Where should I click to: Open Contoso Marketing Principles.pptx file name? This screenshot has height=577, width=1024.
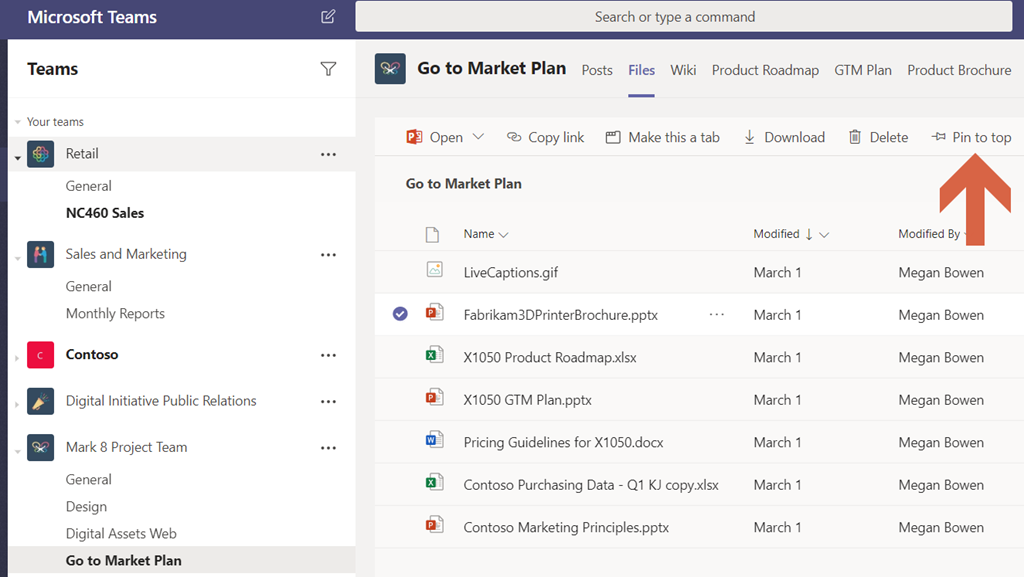[566, 527]
